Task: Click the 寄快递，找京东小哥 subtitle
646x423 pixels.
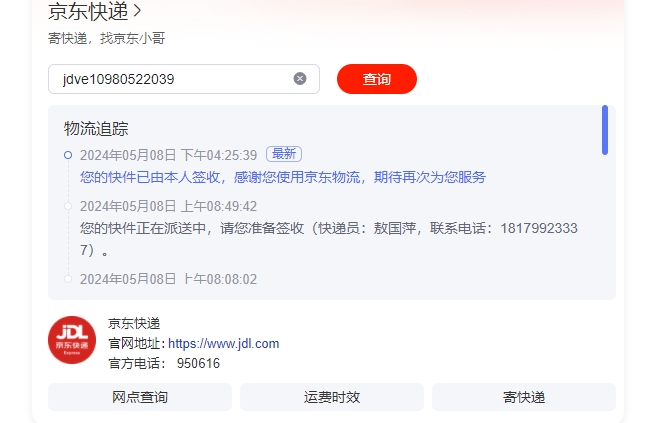Action: tap(107, 38)
